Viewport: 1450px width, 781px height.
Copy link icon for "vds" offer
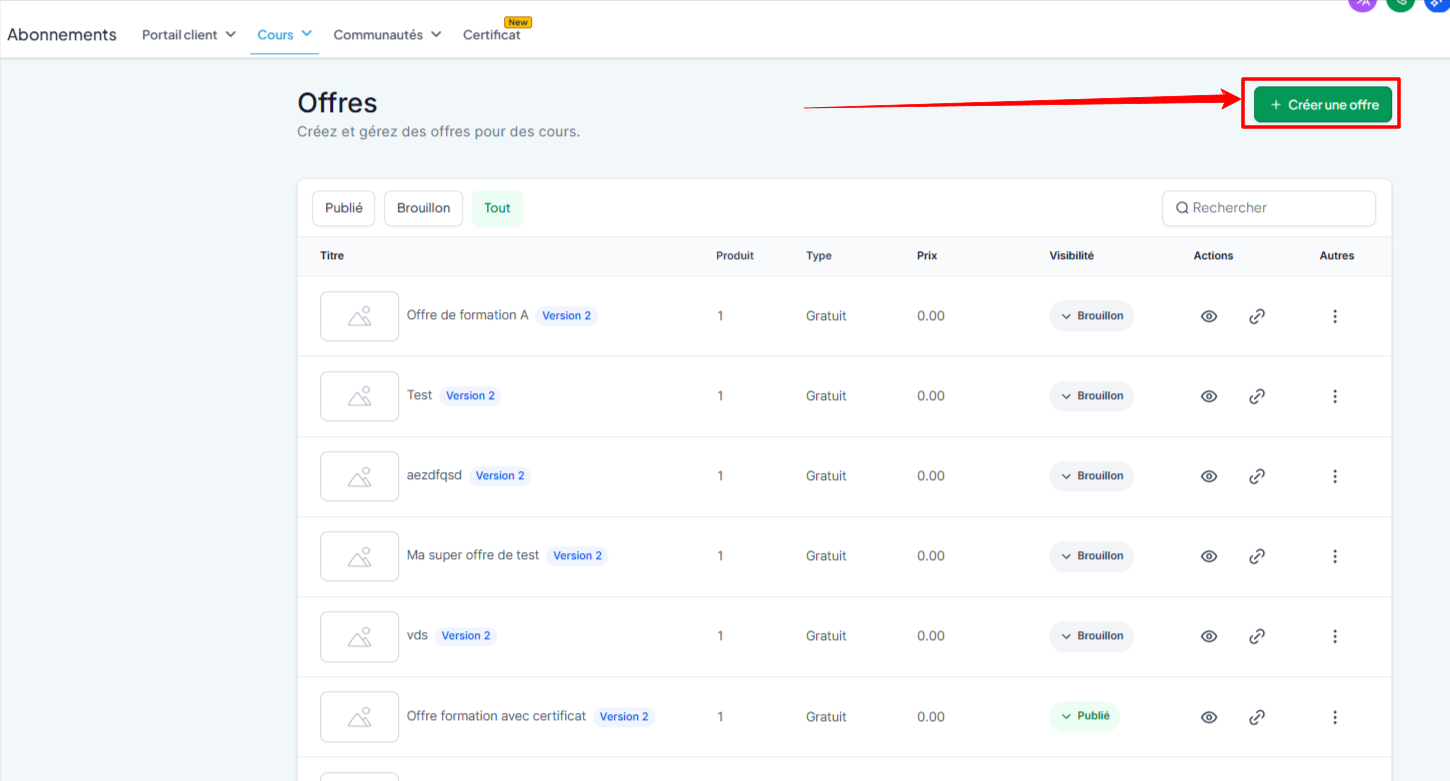(1257, 636)
